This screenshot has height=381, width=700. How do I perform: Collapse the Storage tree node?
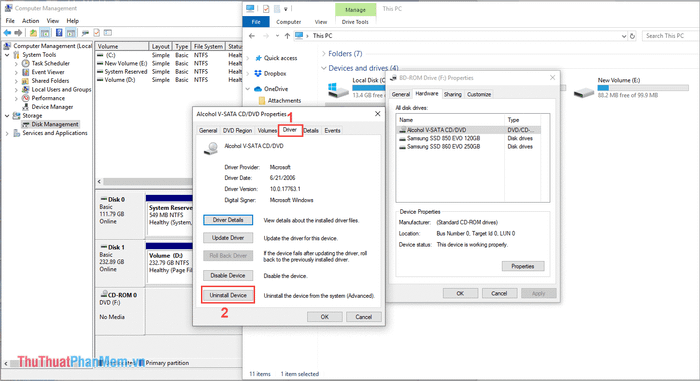coord(7,116)
